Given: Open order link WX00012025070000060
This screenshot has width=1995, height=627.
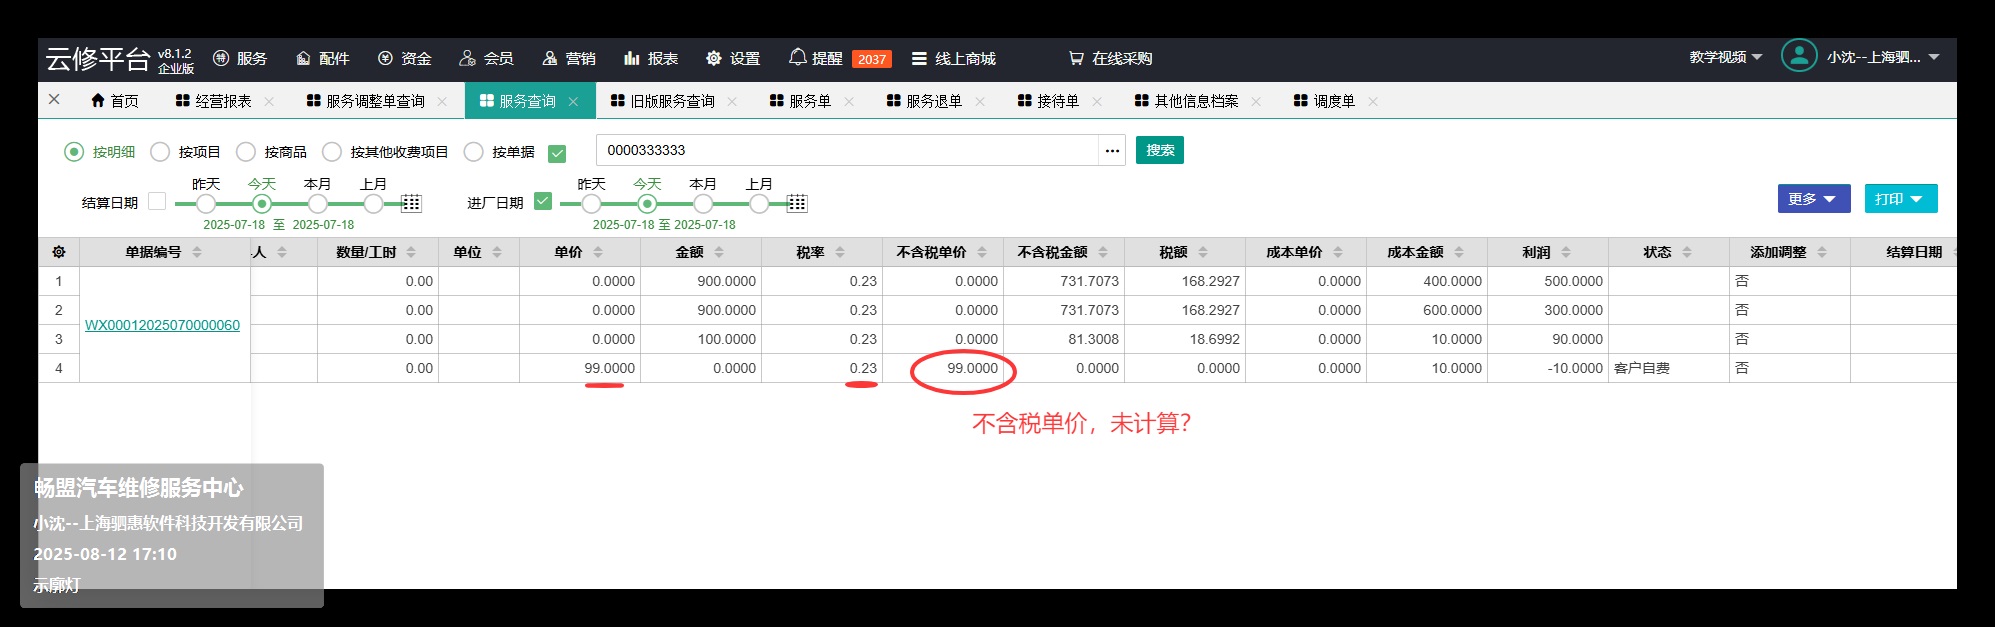Looking at the screenshot, I should tap(162, 325).
